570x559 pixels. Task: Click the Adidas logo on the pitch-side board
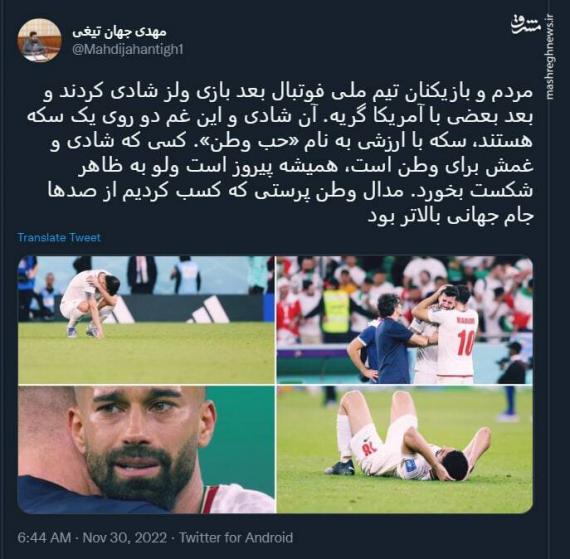209,310
